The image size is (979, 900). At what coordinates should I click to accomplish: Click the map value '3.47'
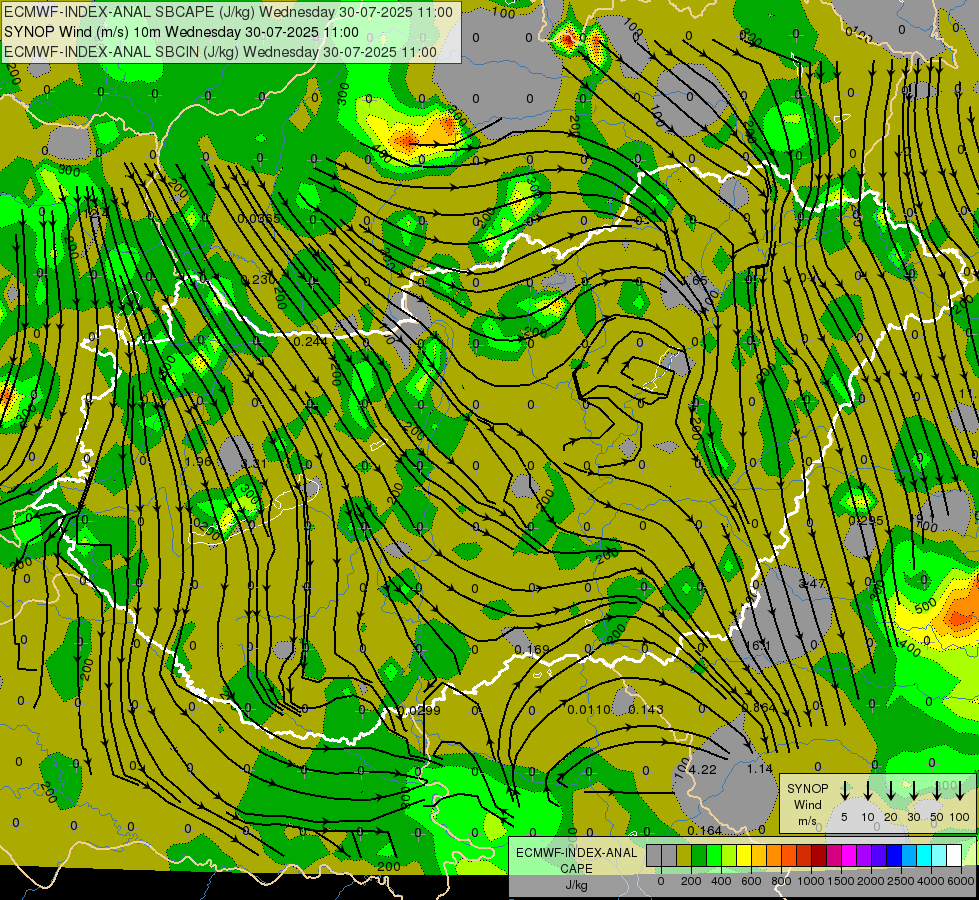pyautogui.click(x=812, y=583)
